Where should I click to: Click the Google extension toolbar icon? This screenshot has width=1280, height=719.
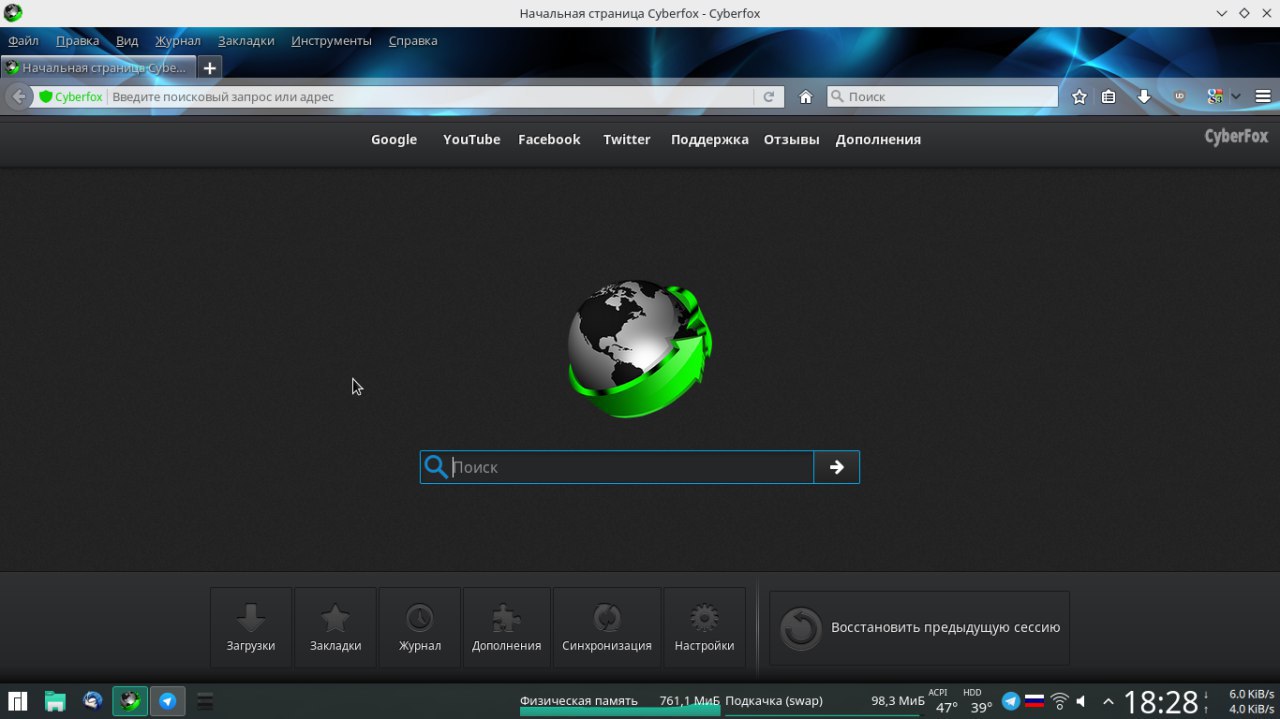click(x=1215, y=97)
